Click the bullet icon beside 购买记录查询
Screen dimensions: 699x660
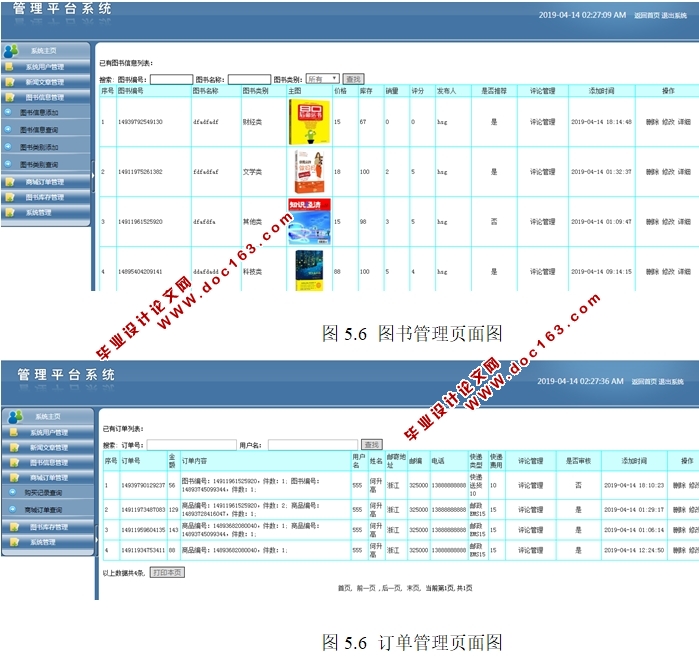[12, 493]
